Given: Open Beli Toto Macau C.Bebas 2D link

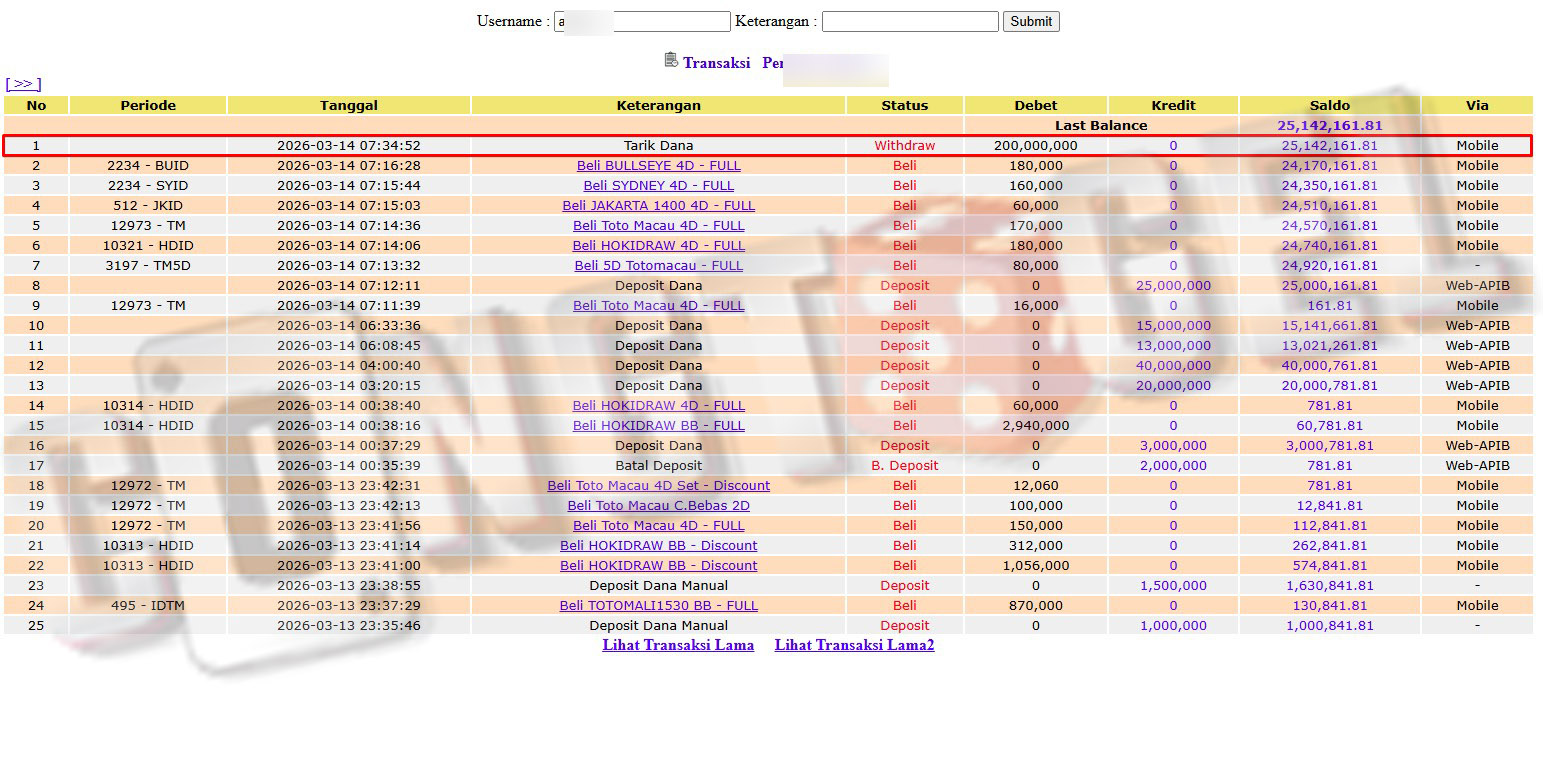Looking at the screenshot, I should (658, 506).
